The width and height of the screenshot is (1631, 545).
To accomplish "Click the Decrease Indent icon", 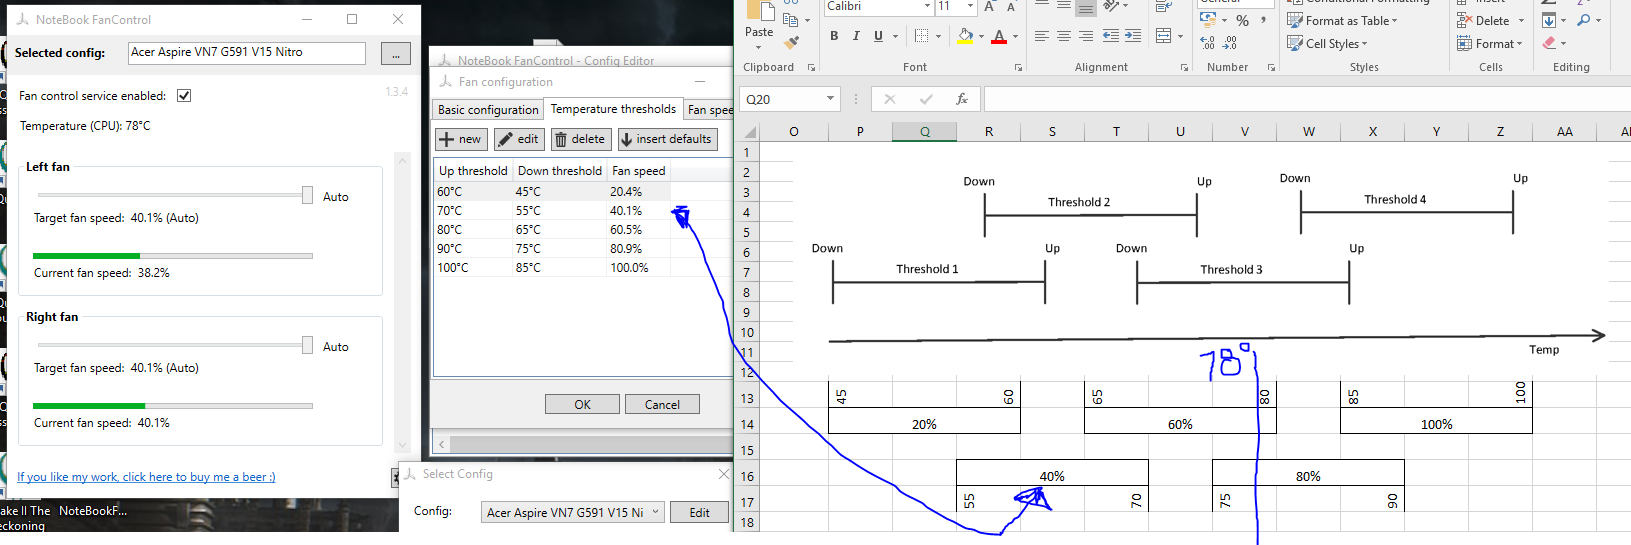I will tap(1111, 36).
